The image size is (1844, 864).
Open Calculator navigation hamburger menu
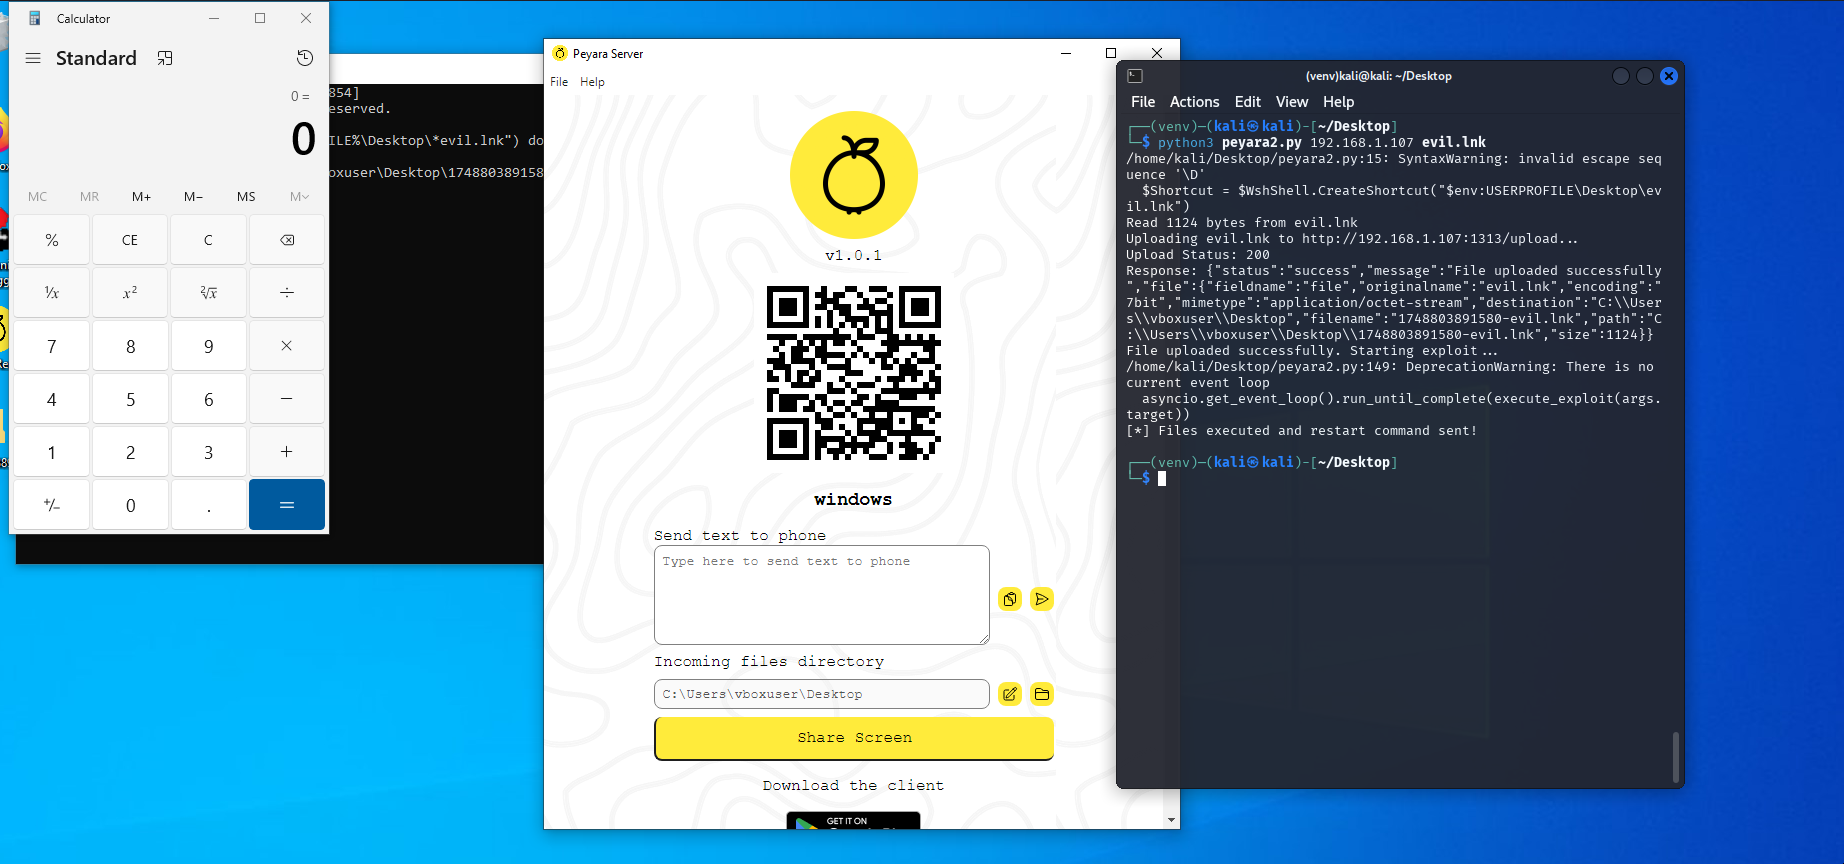tap(33, 58)
